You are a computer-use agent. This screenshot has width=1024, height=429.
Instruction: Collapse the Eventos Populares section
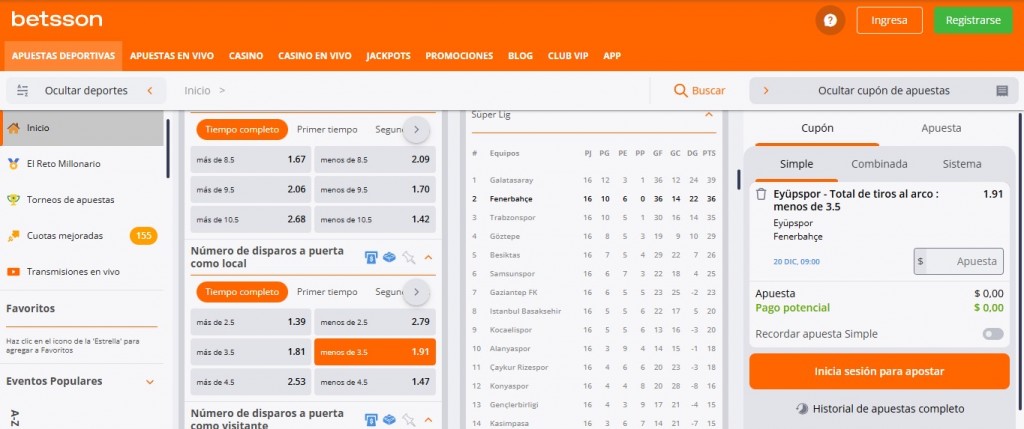coord(150,381)
